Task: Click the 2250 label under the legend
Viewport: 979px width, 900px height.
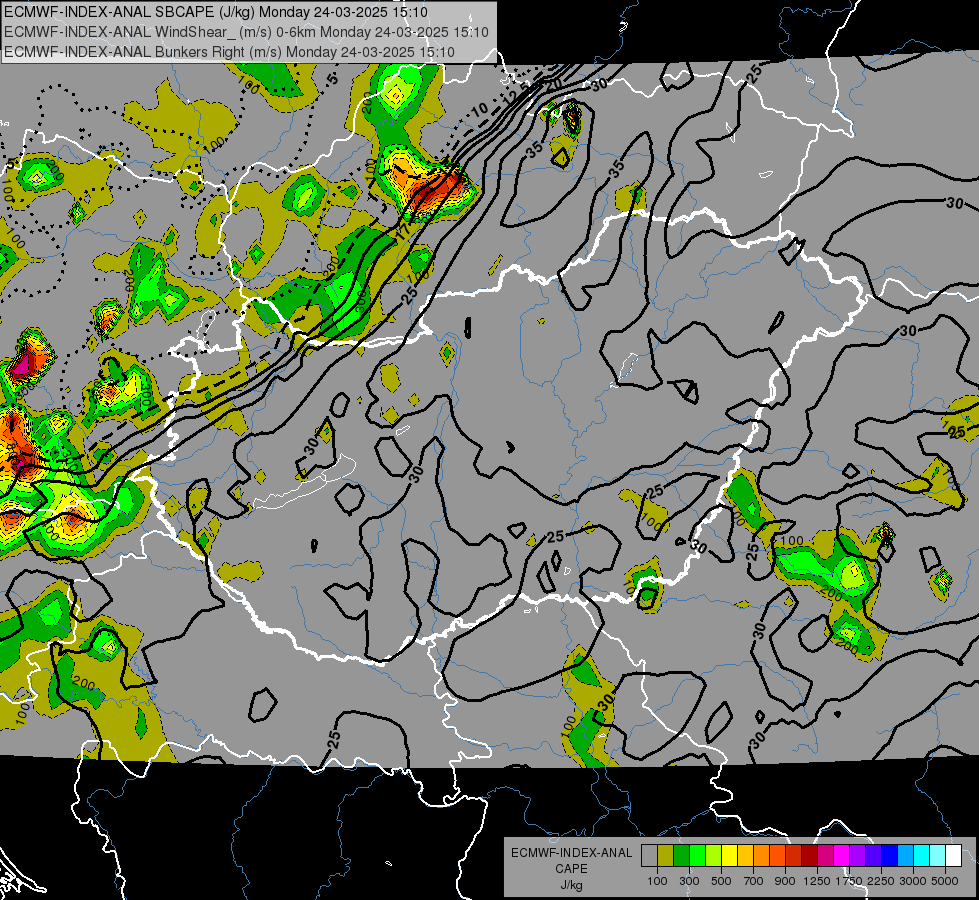Action: click(x=882, y=881)
